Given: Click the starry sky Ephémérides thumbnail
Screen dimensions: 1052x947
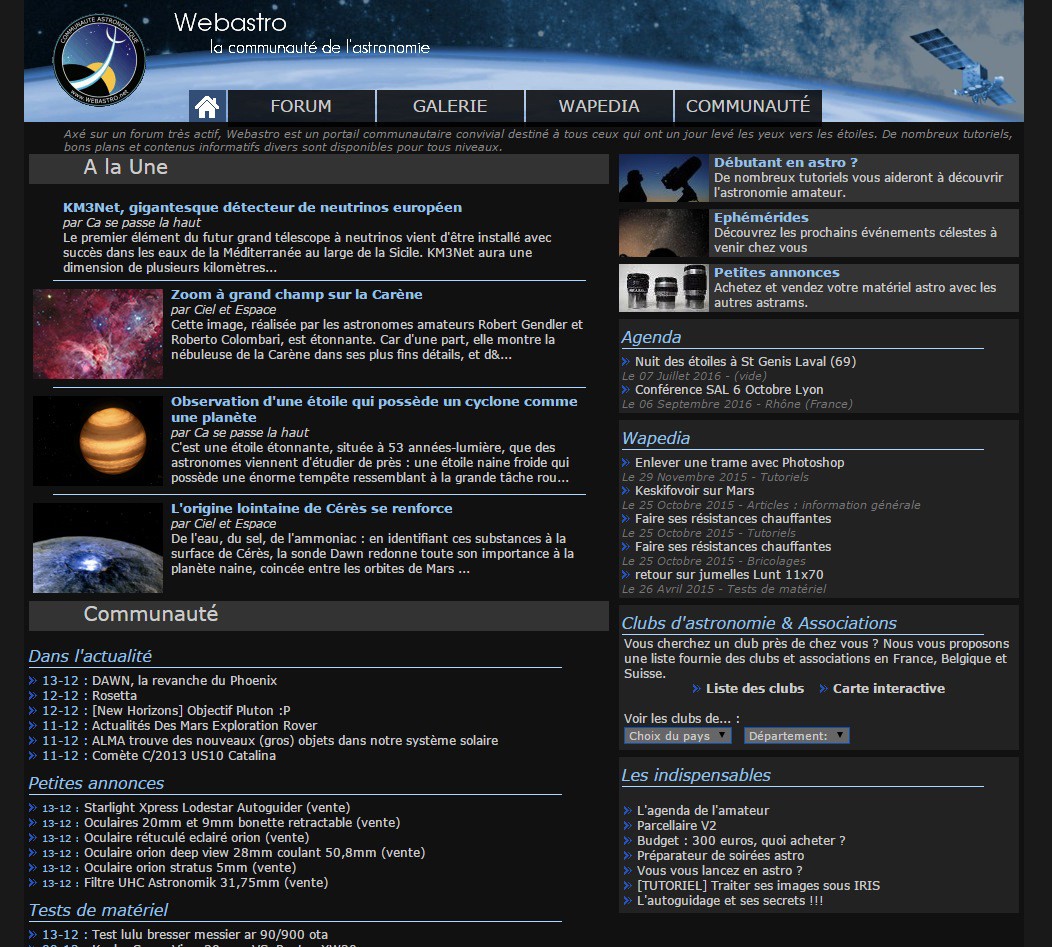Looking at the screenshot, I should click(664, 233).
